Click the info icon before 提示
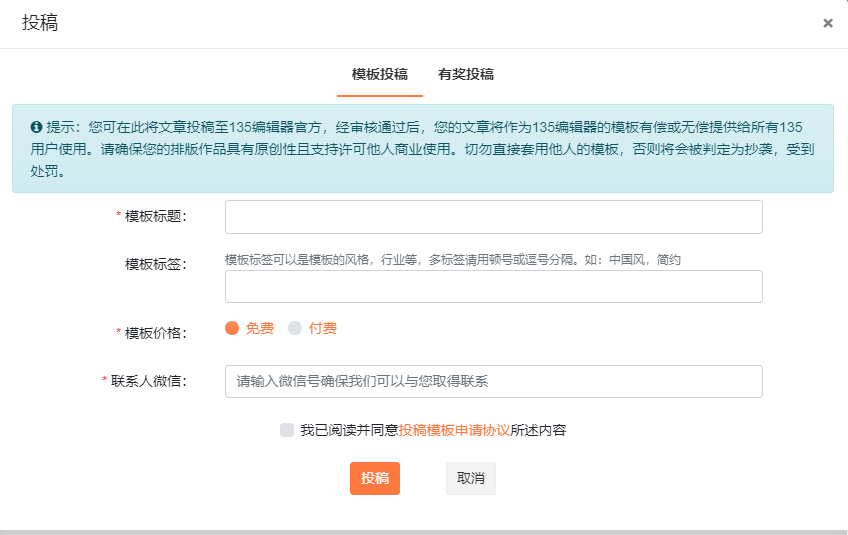Image resolution: width=848 pixels, height=535 pixels. pos(36,128)
